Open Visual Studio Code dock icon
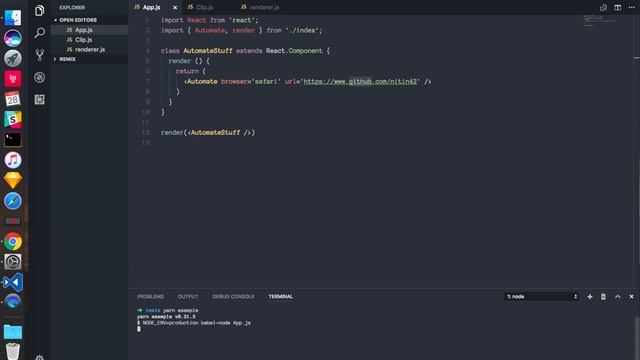Image resolution: width=640 pixels, height=360 pixels. point(13,282)
